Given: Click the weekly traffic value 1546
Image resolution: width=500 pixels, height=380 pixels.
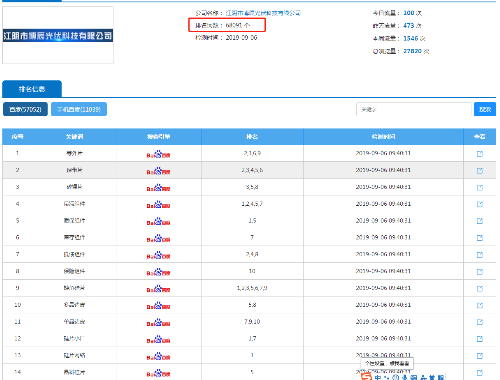Looking at the screenshot, I should (411, 38).
